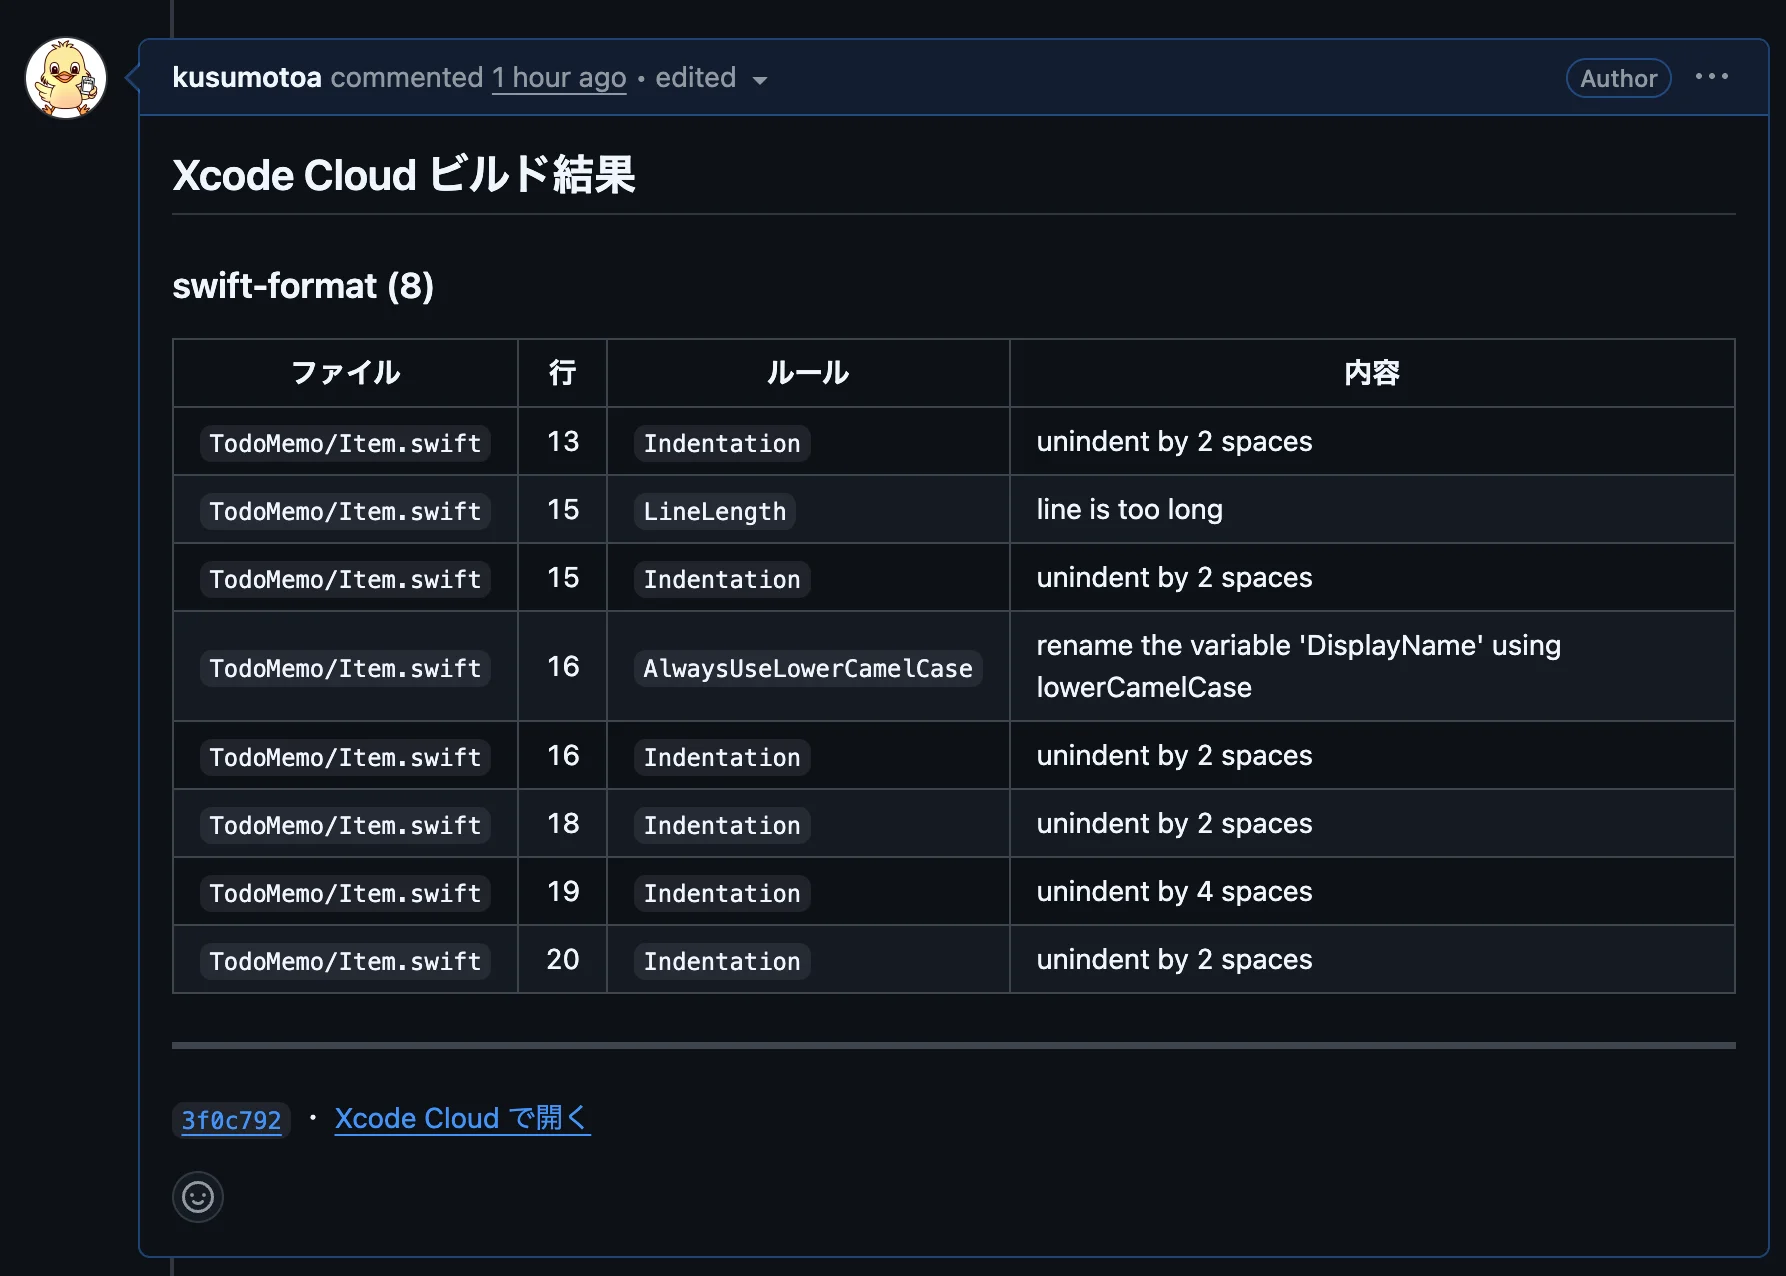Viewport: 1786px width, 1276px height.
Task: Select TodoMemo/Item.swift in the AlwaysUseLowerCamelCase row
Action: tap(345, 668)
